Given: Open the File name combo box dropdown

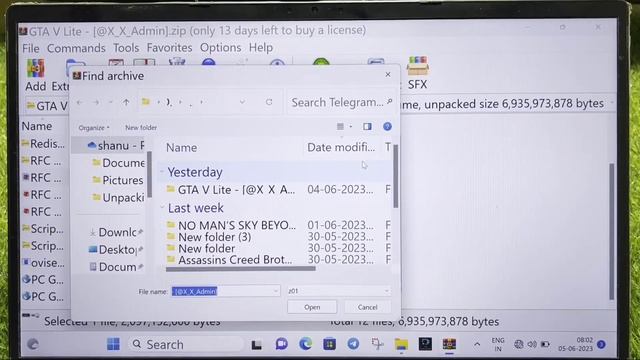Looking at the screenshot, I should pyautogui.click(x=276, y=291).
